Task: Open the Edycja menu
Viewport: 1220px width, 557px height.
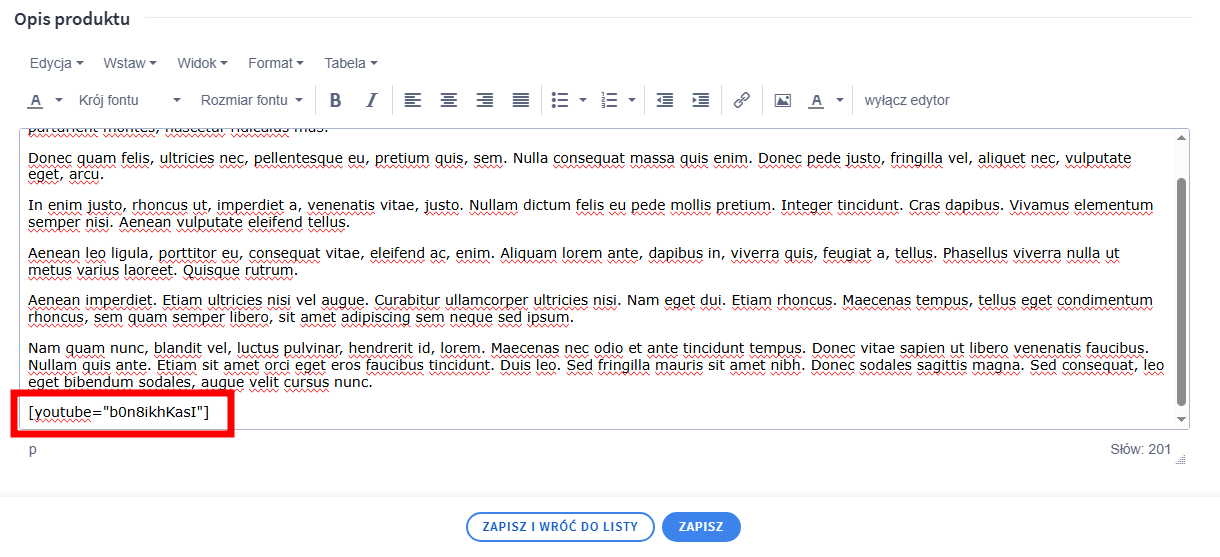Action: [x=56, y=63]
